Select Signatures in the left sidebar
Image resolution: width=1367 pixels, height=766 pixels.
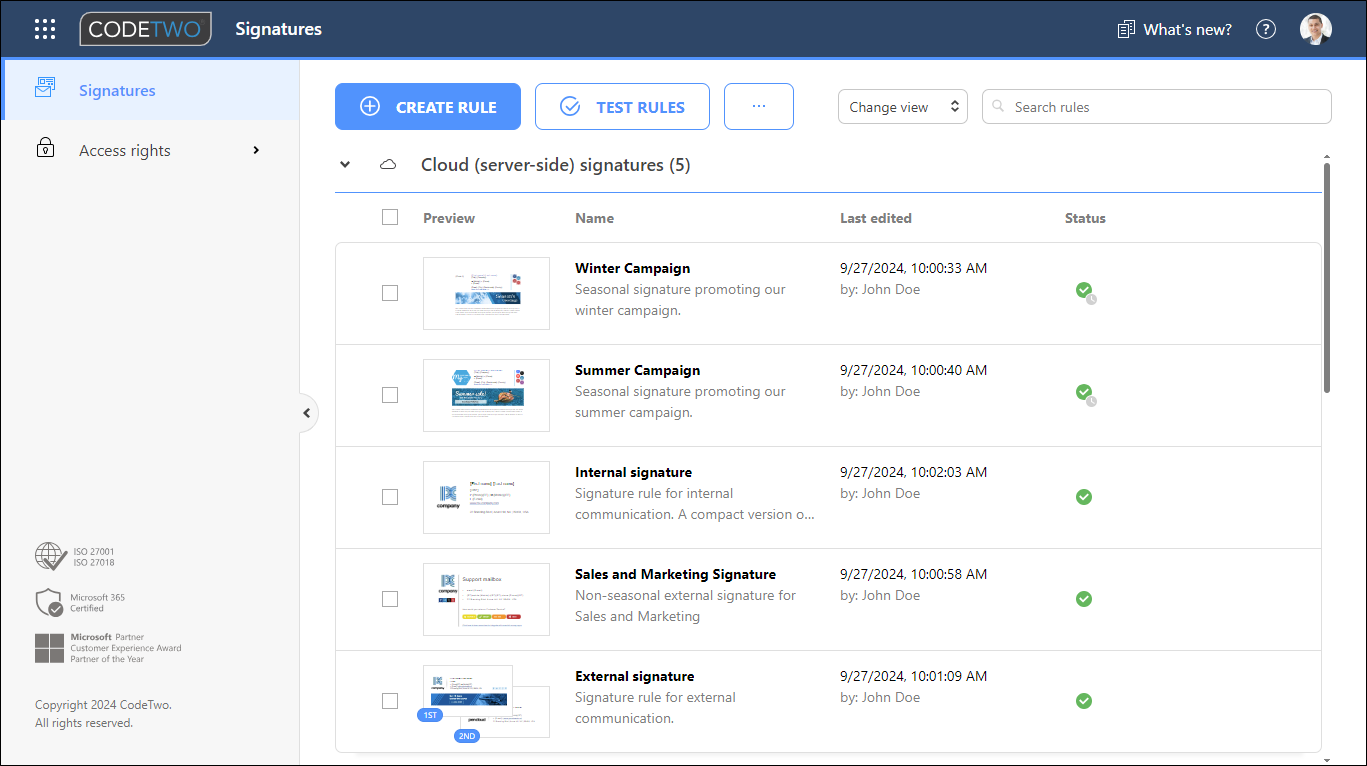pos(117,90)
